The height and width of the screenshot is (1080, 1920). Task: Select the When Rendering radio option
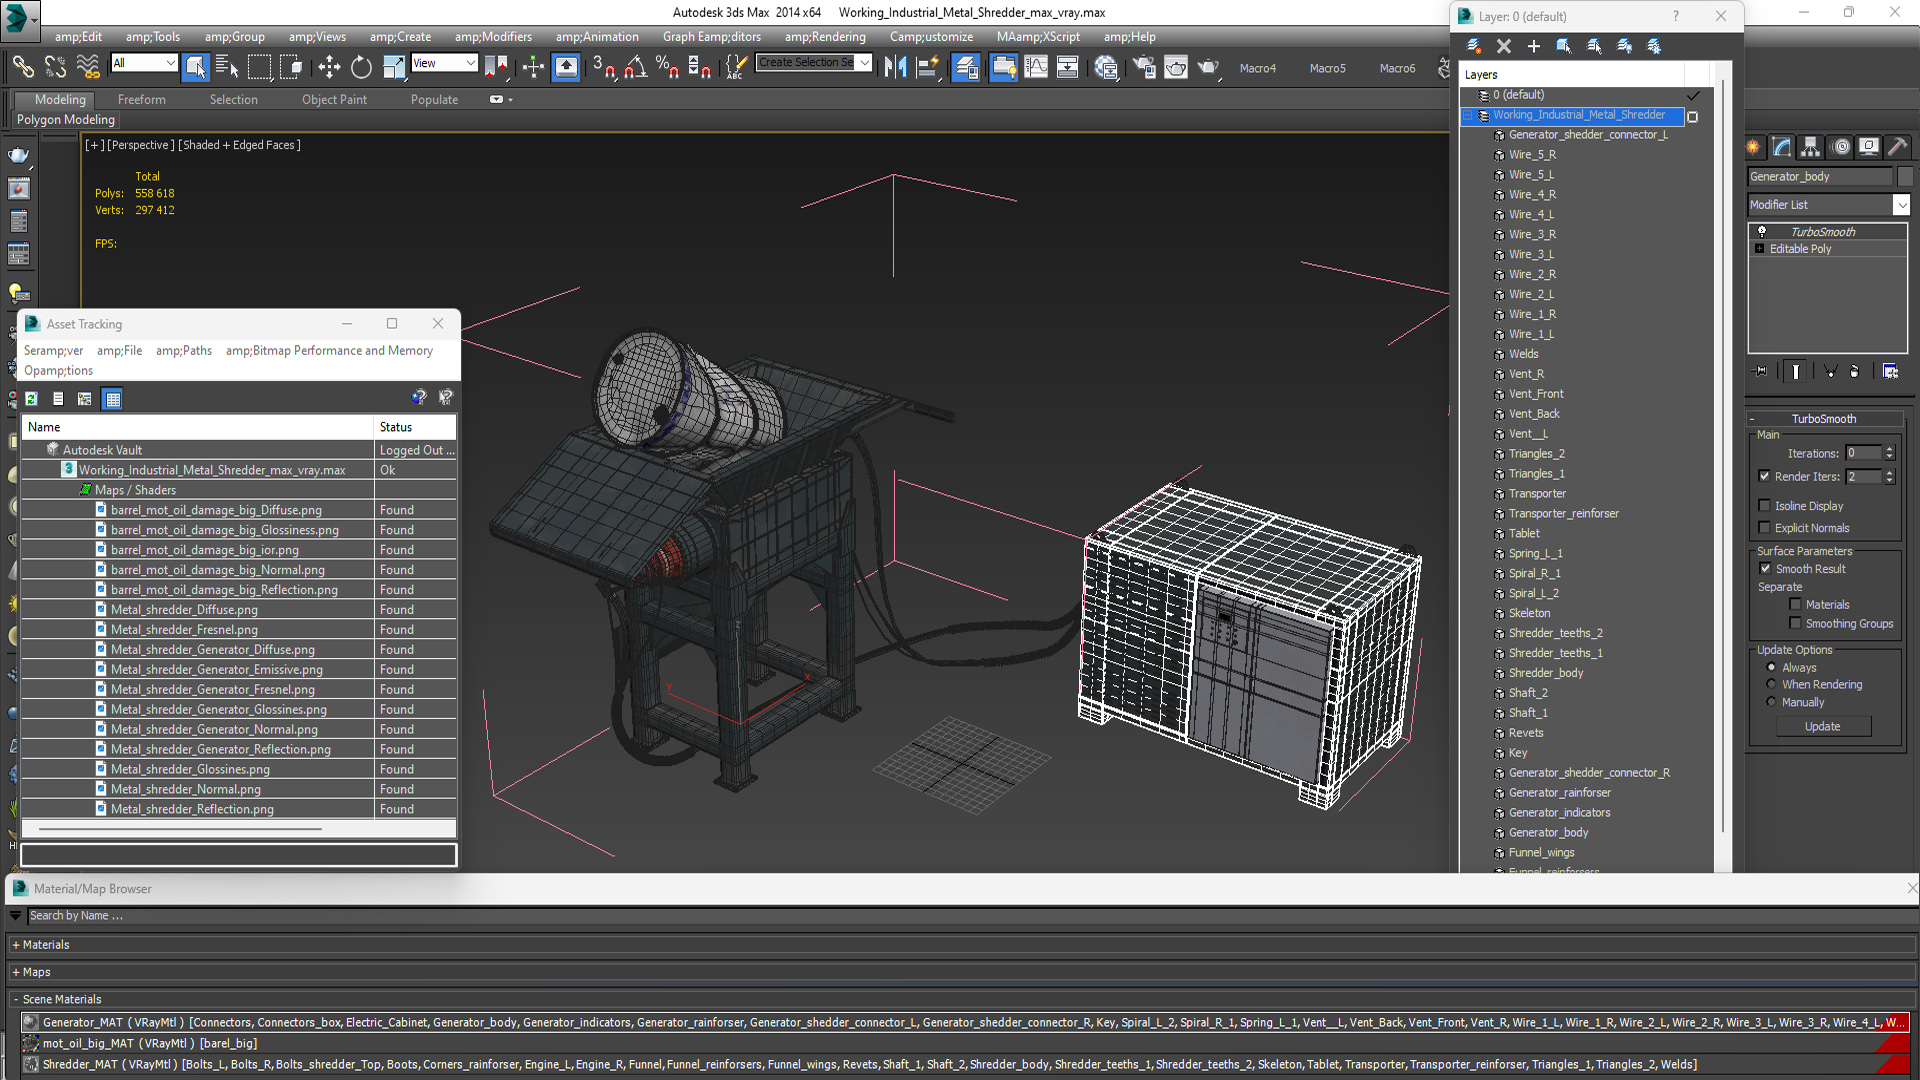[x=1771, y=684]
